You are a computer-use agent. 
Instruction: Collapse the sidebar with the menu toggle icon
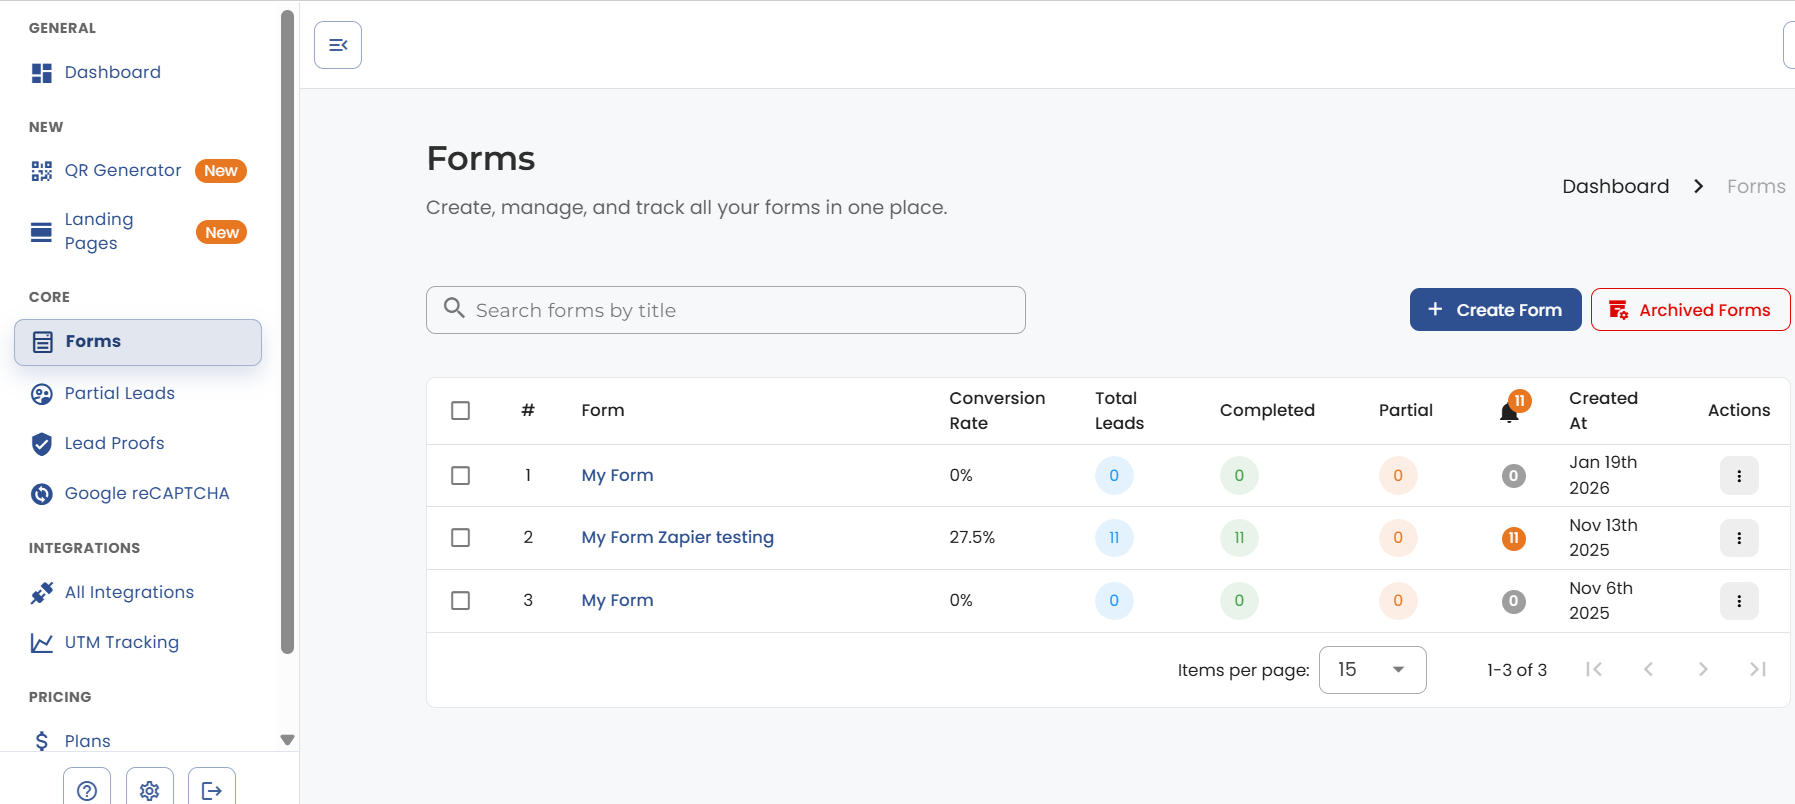click(x=338, y=45)
